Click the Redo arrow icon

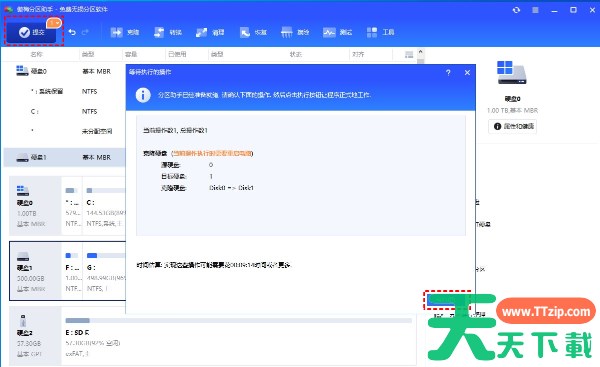[x=85, y=33]
